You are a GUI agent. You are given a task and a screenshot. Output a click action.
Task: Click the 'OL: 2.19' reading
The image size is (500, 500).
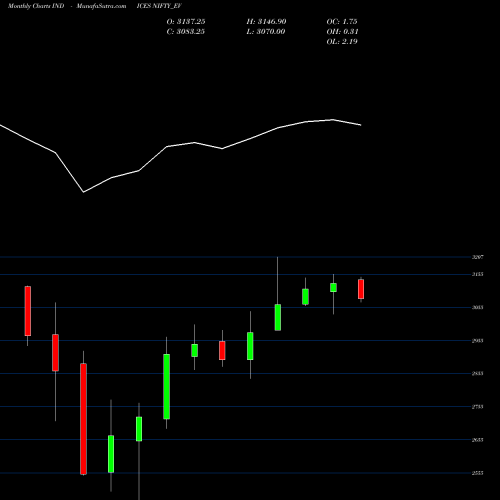(342, 42)
